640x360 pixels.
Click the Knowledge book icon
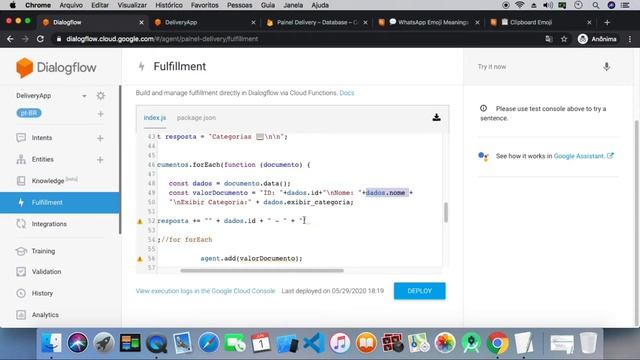21,181
